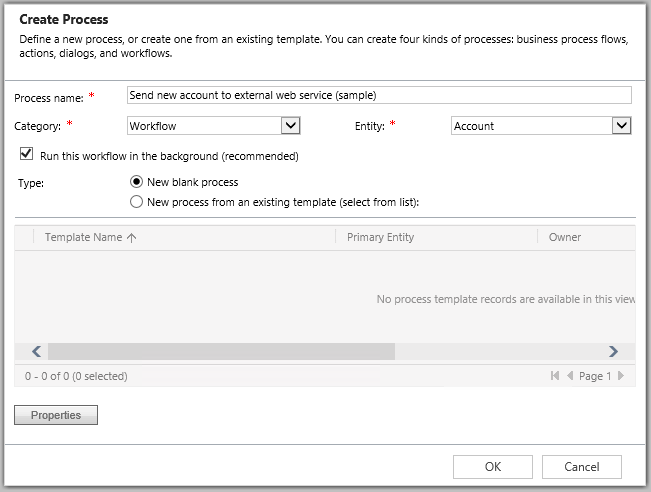Click the selection column header left of Template Name
Image resolution: width=651 pixels, height=492 pixels.
pyautogui.click(x=25, y=238)
